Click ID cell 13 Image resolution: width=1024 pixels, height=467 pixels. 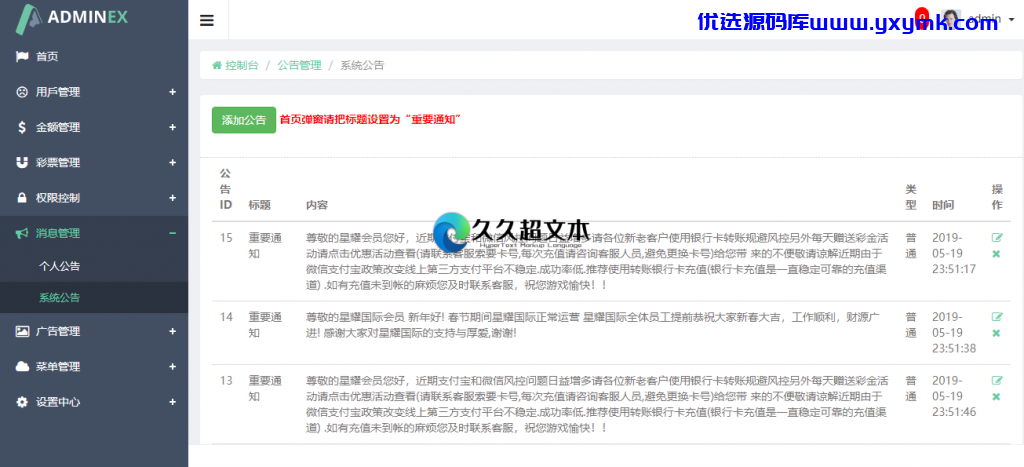point(226,381)
